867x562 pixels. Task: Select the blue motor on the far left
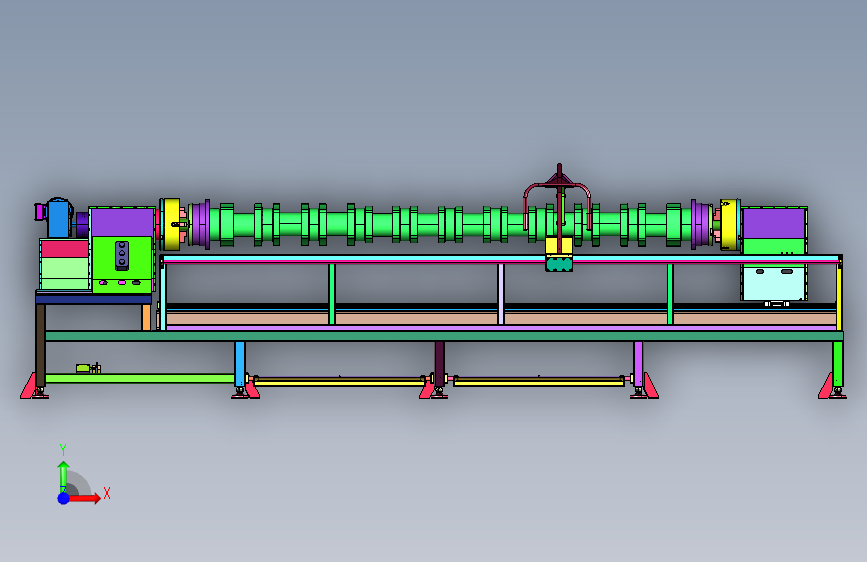click(x=59, y=218)
